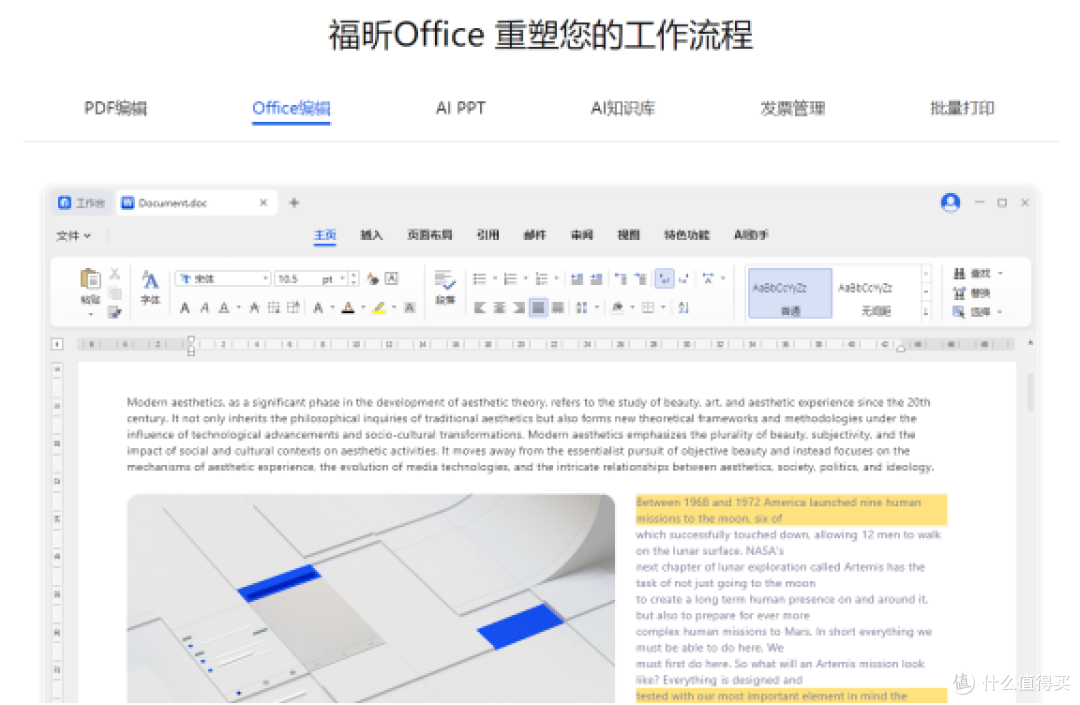
Task: Open the AI知识库 feature tab
Action: (623, 108)
